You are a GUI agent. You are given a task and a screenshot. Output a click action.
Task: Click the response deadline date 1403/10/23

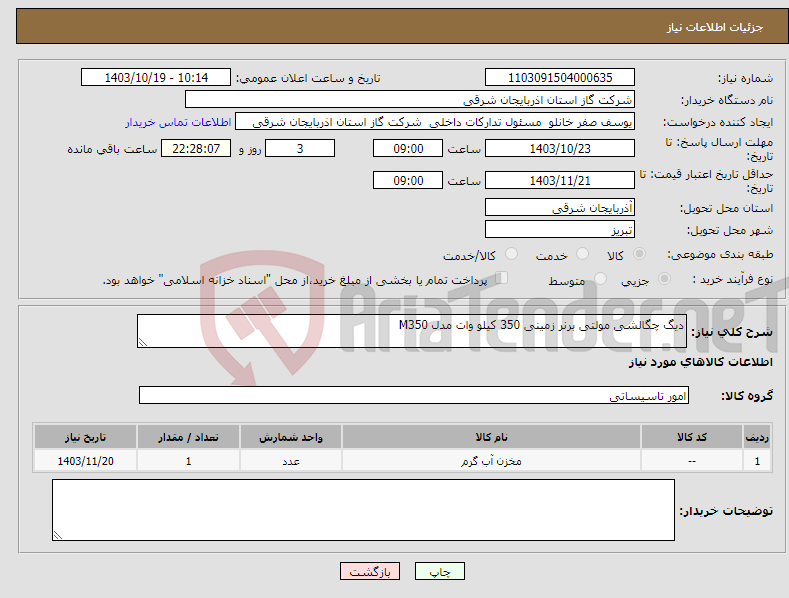coord(560,148)
